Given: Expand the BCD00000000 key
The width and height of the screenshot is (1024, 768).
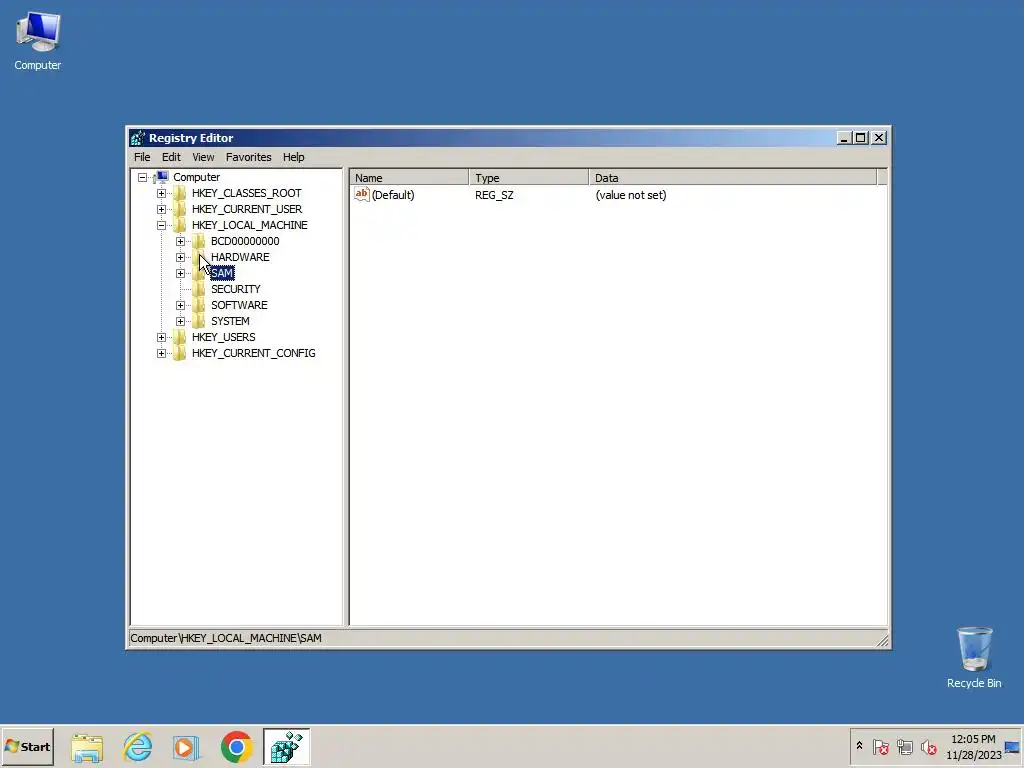Looking at the screenshot, I should (x=180, y=241).
